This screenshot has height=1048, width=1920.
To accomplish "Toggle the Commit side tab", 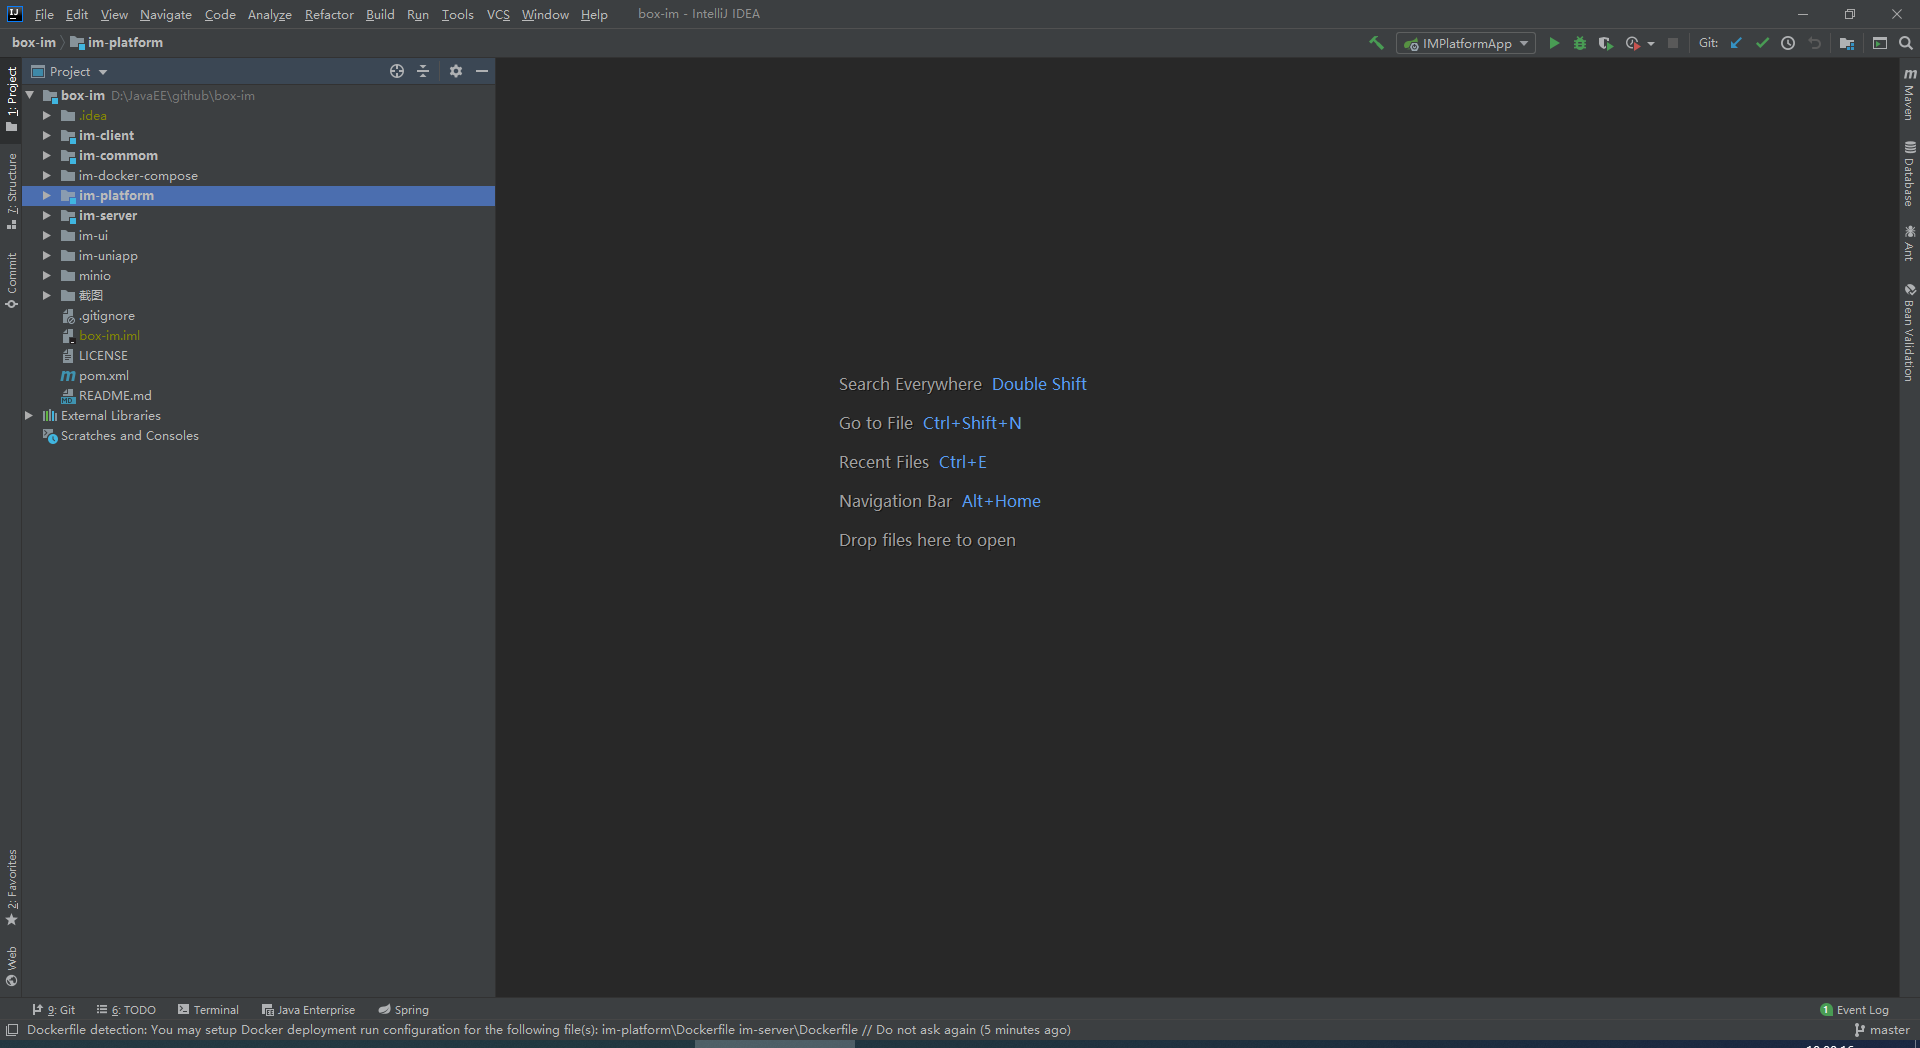I will (x=11, y=280).
